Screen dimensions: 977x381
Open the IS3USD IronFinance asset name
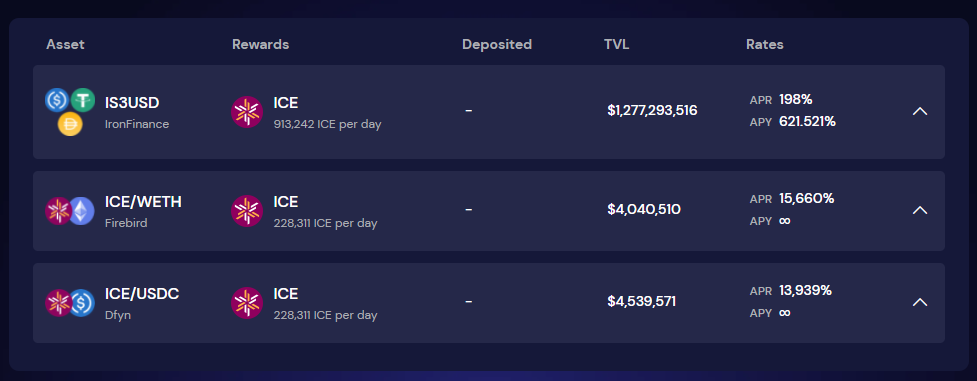[x=136, y=112]
